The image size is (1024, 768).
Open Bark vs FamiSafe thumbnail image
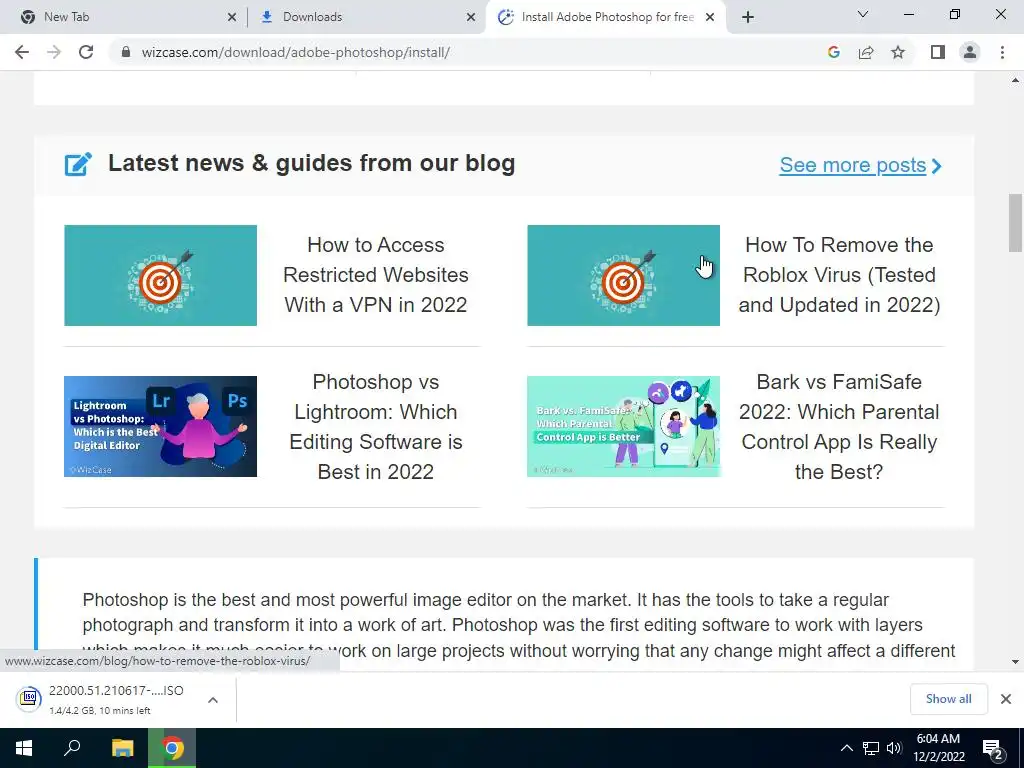point(624,426)
